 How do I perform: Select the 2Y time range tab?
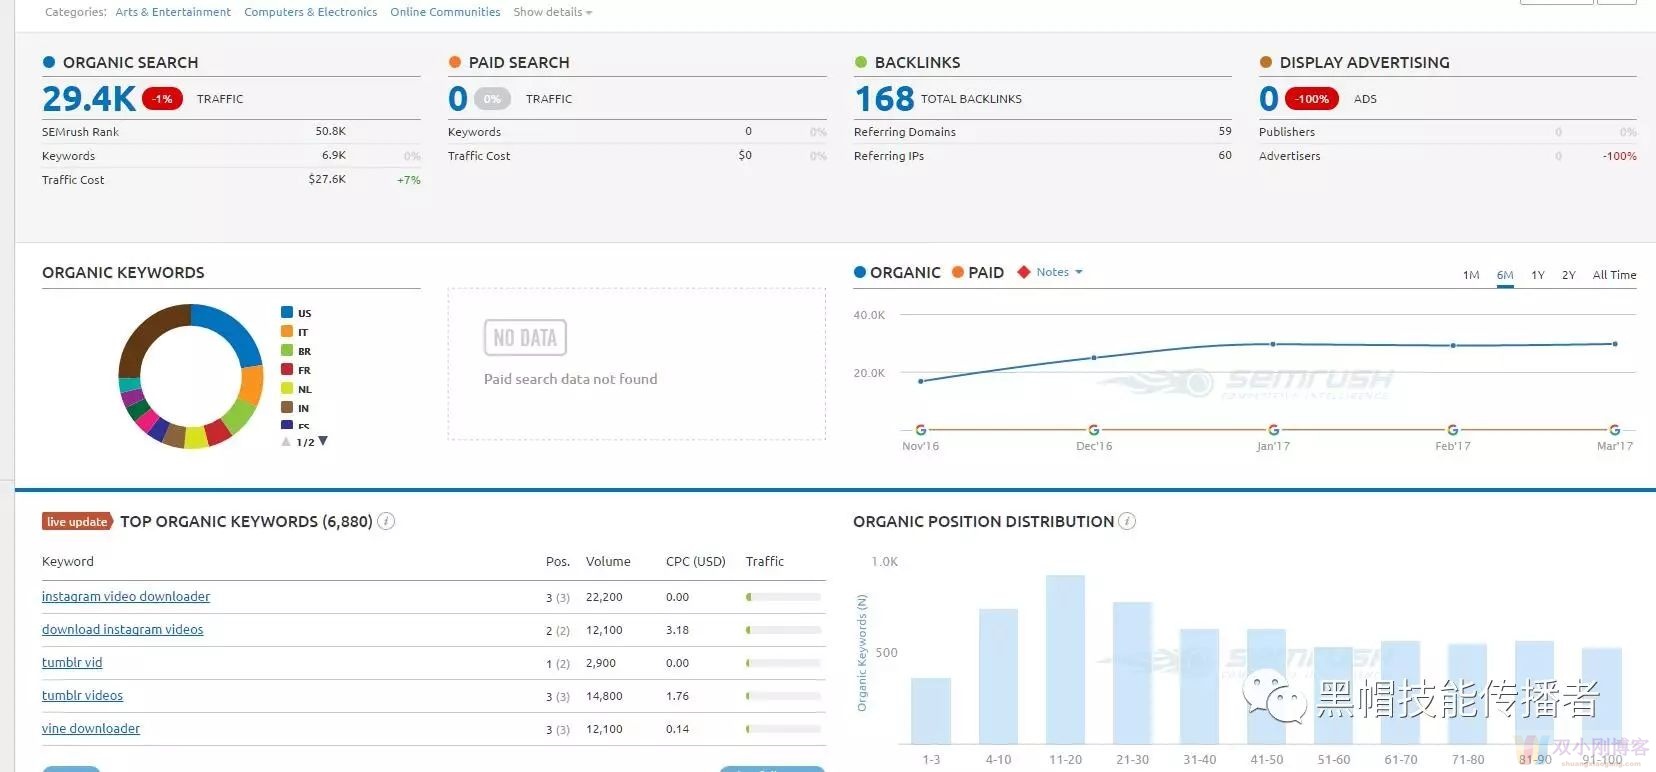(1569, 275)
